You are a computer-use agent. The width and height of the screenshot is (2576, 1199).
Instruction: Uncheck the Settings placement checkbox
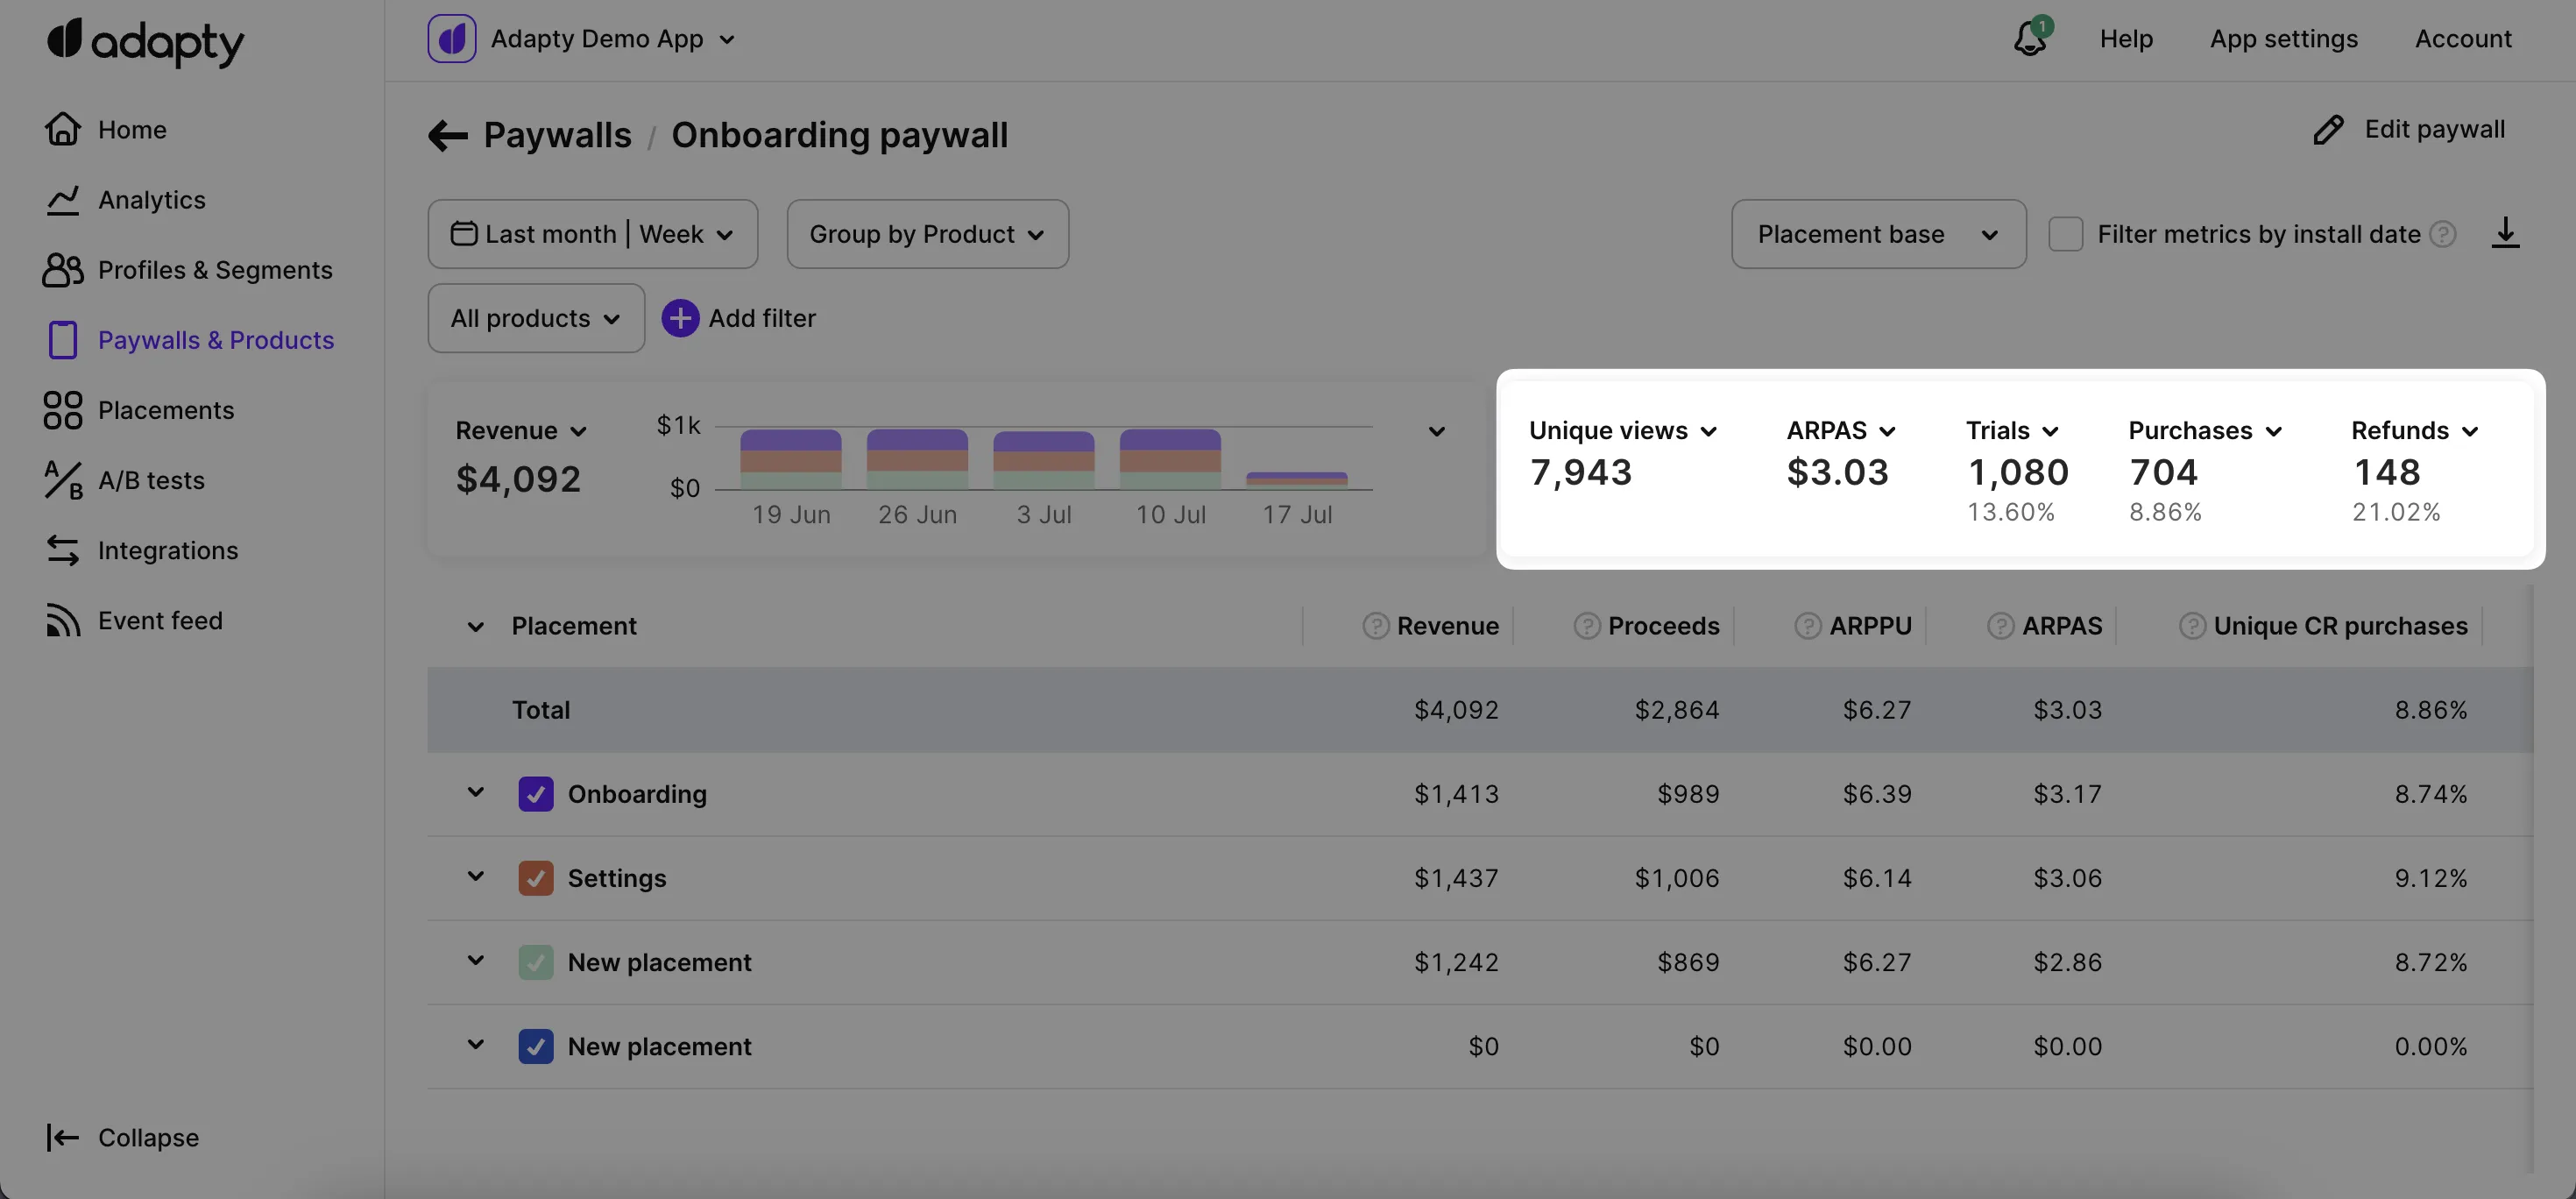tap(536, 878)
